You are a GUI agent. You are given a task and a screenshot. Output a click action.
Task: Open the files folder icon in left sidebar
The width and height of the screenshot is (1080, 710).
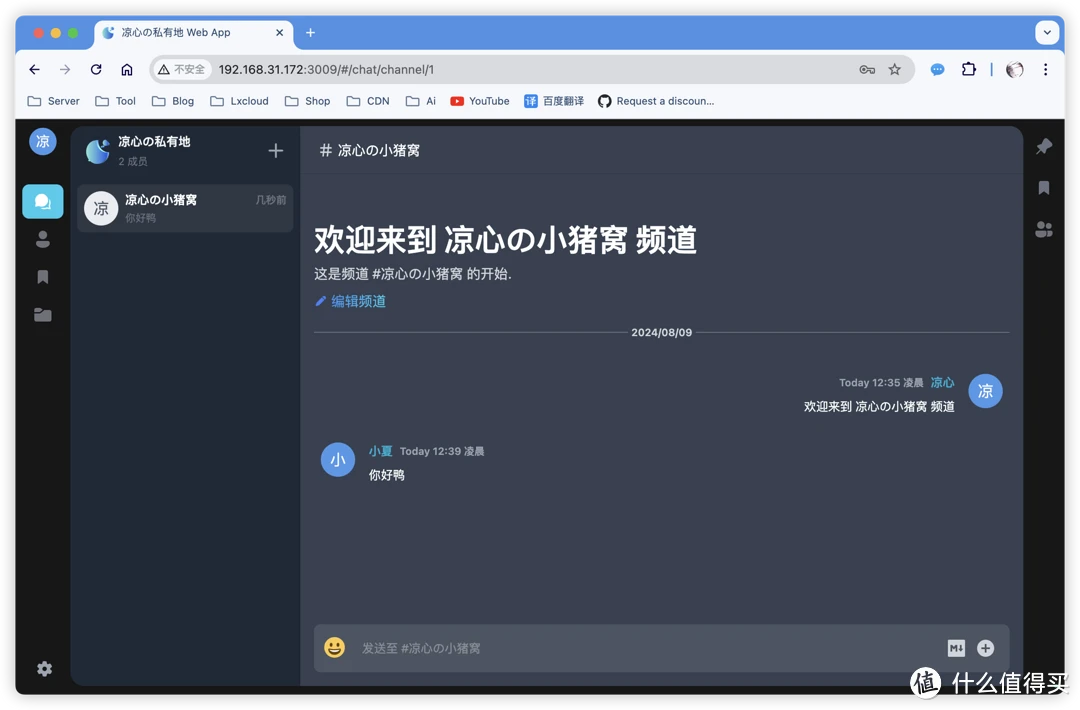click(42, 314)
